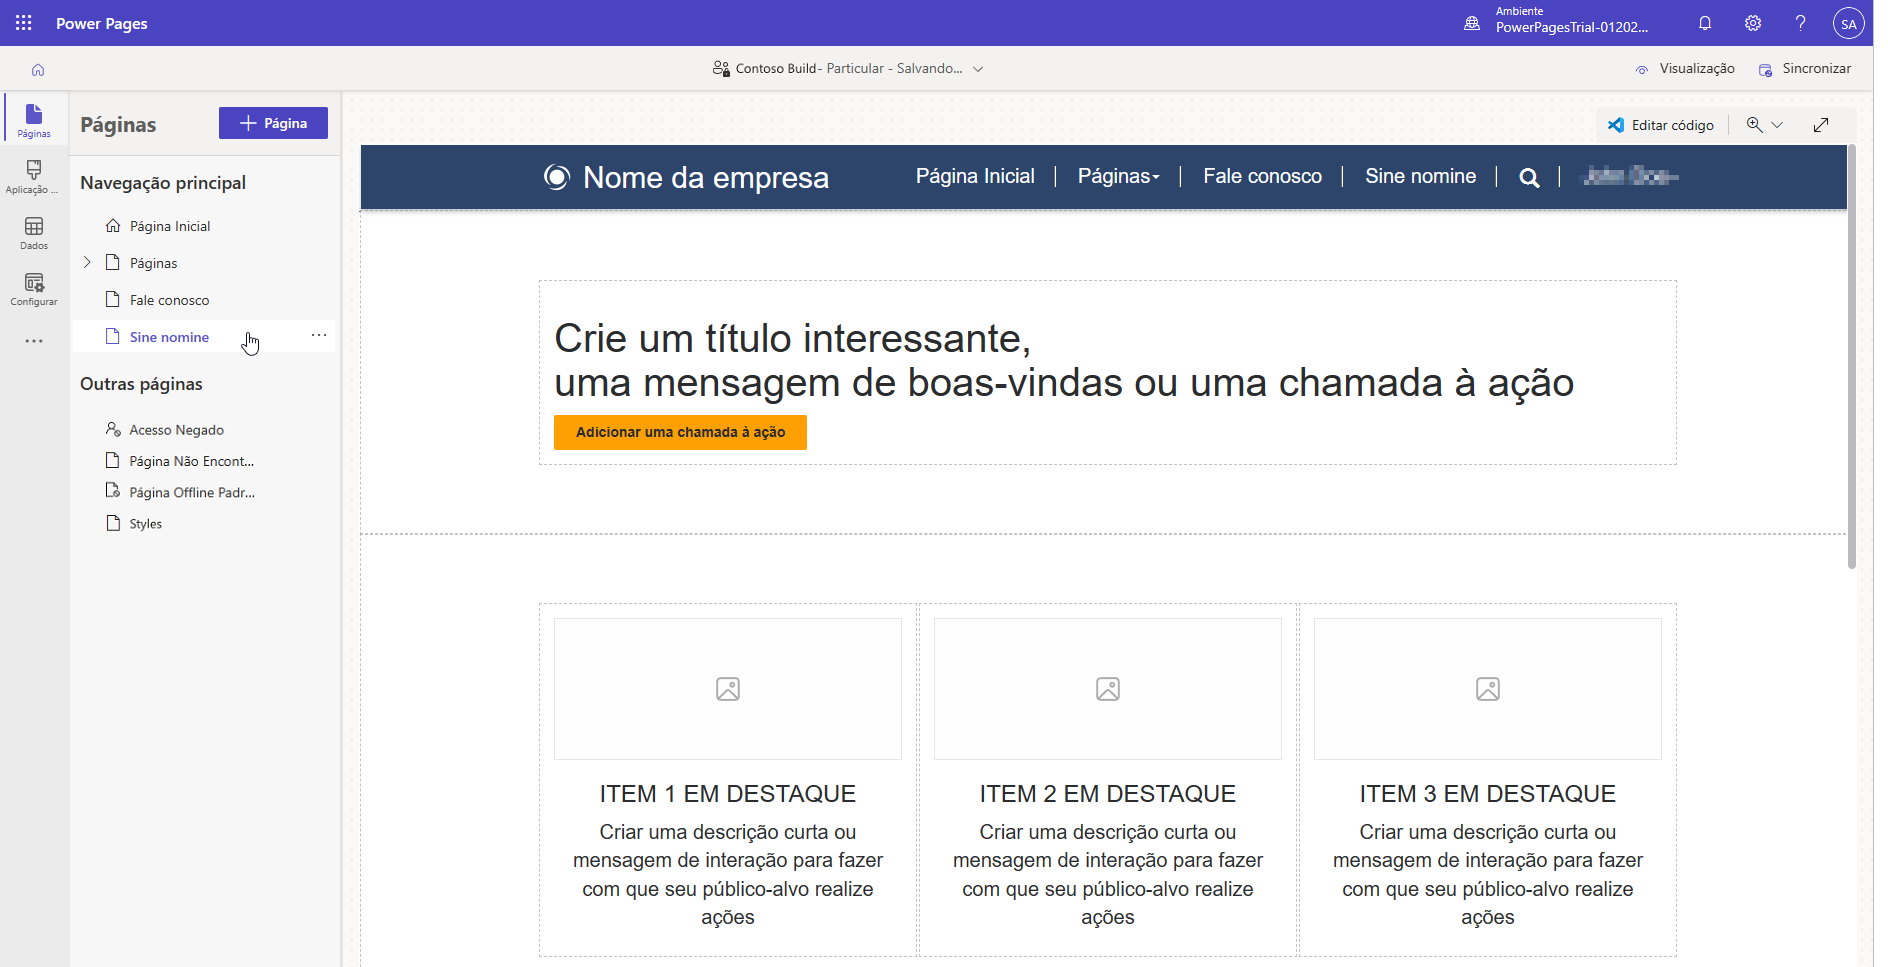
Task: Expand the Páginas tree item
Action: (87, 262)
